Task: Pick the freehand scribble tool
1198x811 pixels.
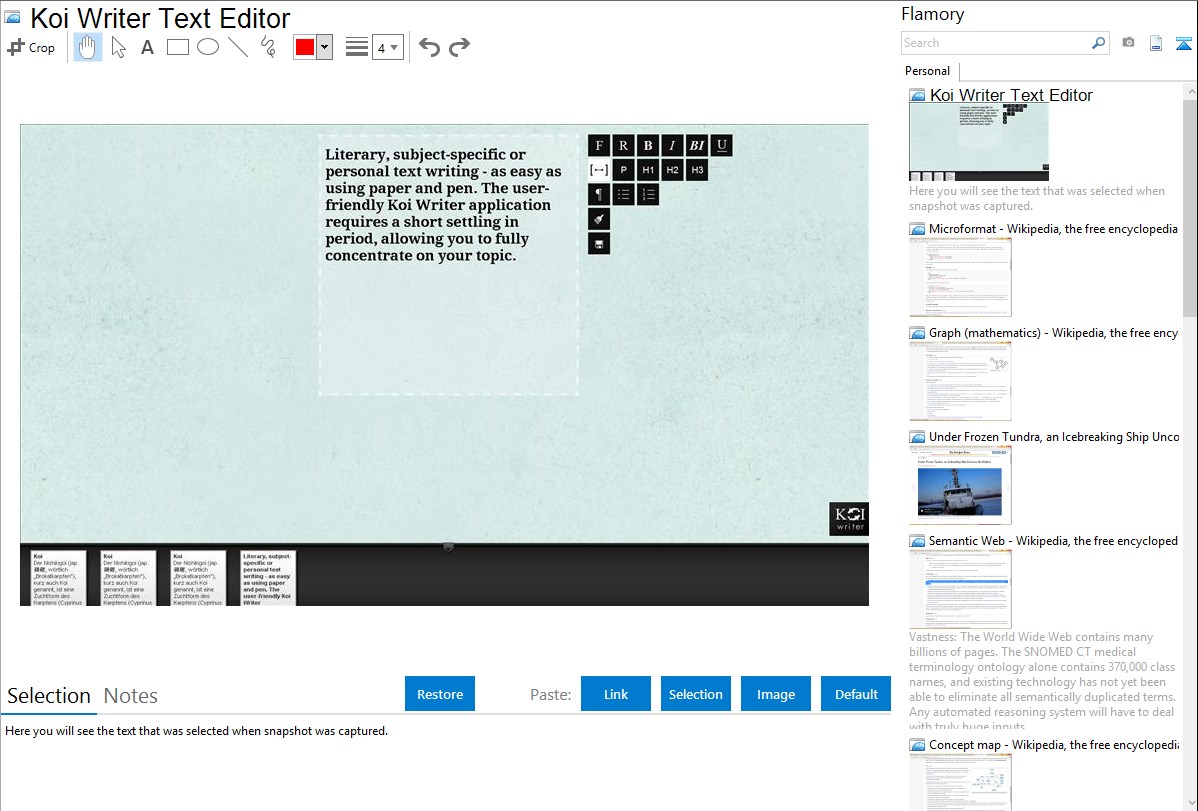Action: (x=268, y=47)
